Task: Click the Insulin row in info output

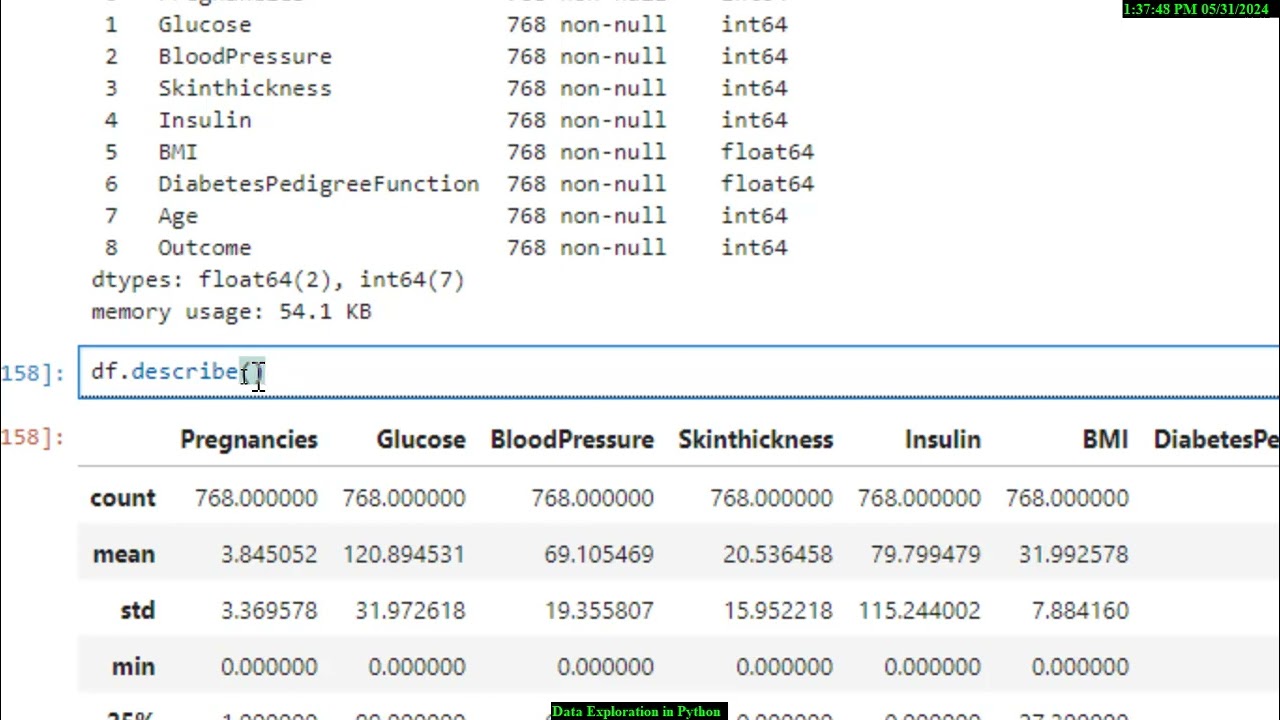Action: click(446, 120)
